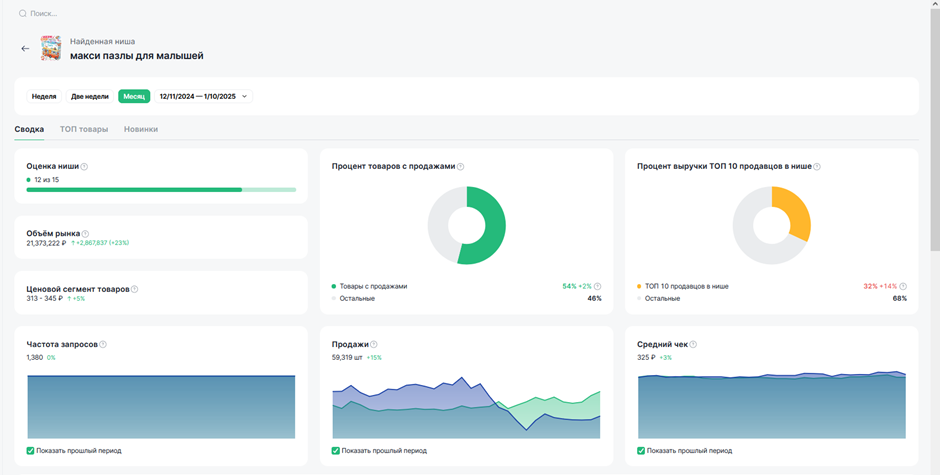
Task: Click the niche rating progress bar
Action: [161, 190]
